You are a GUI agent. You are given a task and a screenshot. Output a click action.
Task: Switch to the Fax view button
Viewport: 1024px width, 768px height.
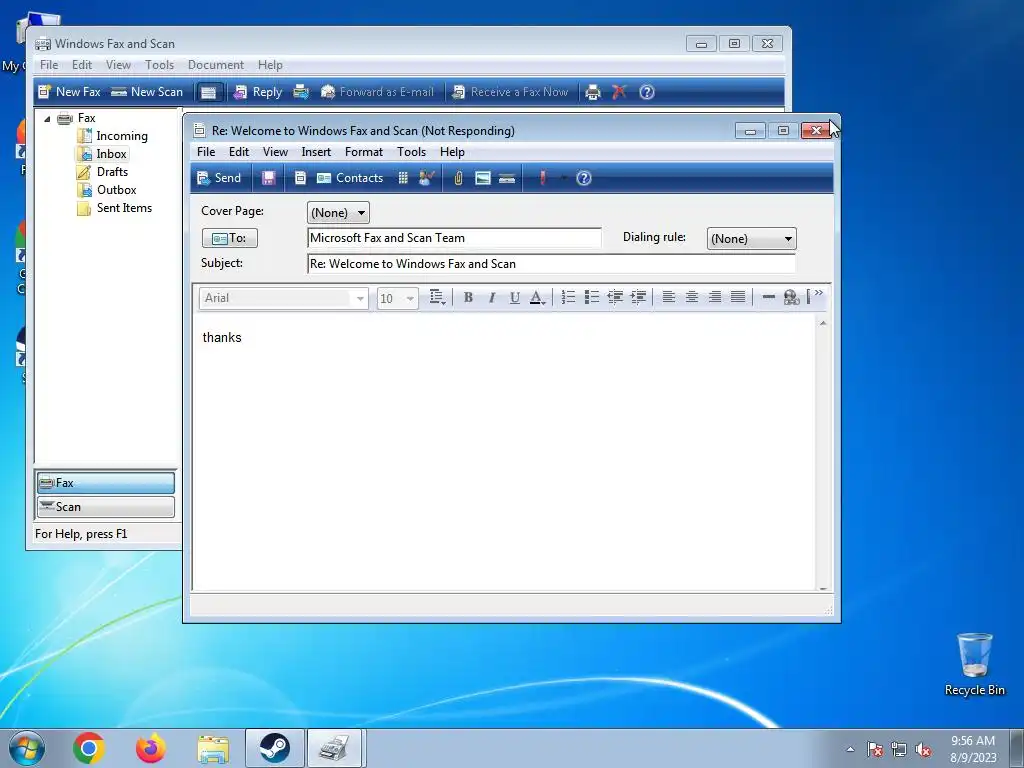point(106,483)
